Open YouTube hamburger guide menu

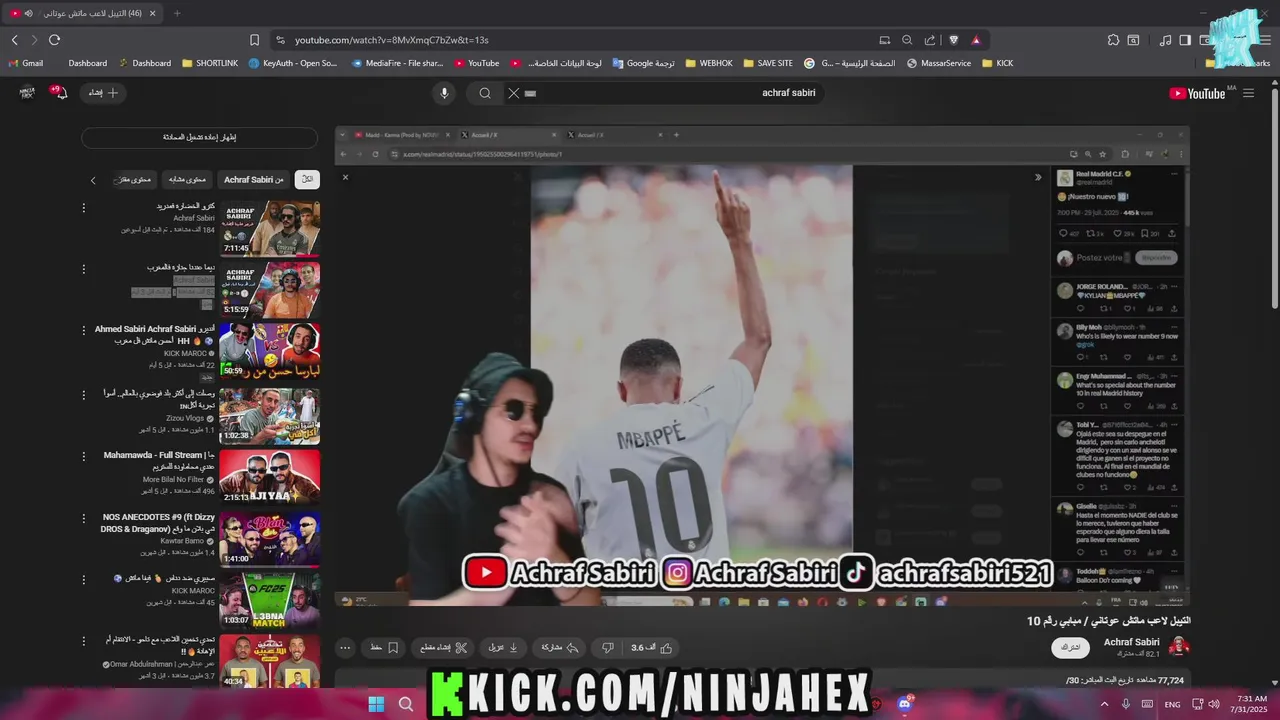tap(1248, 93)
